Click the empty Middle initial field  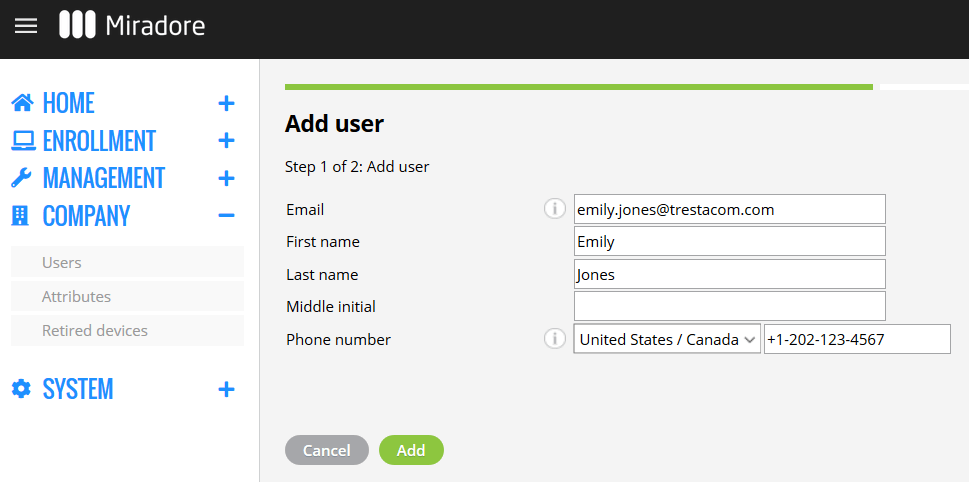coord(730,306)
